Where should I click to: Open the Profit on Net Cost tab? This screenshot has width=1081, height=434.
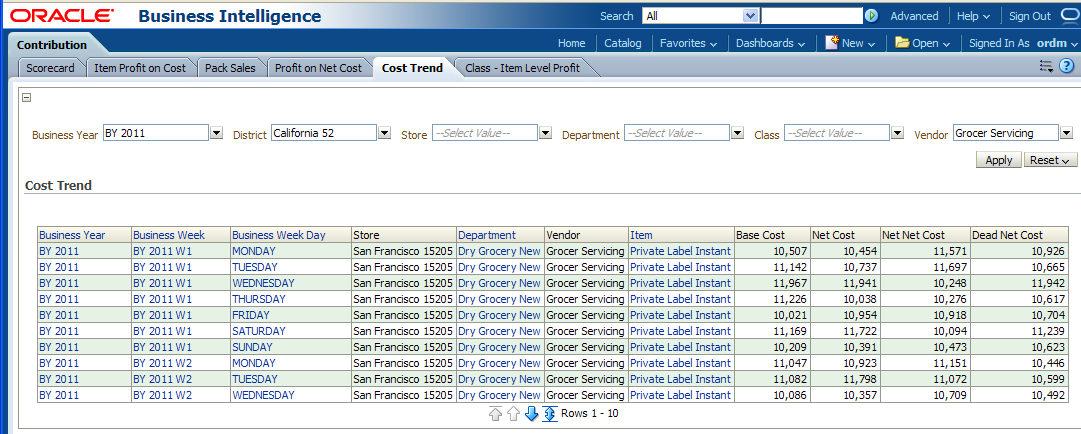click(x=318, y=68)
